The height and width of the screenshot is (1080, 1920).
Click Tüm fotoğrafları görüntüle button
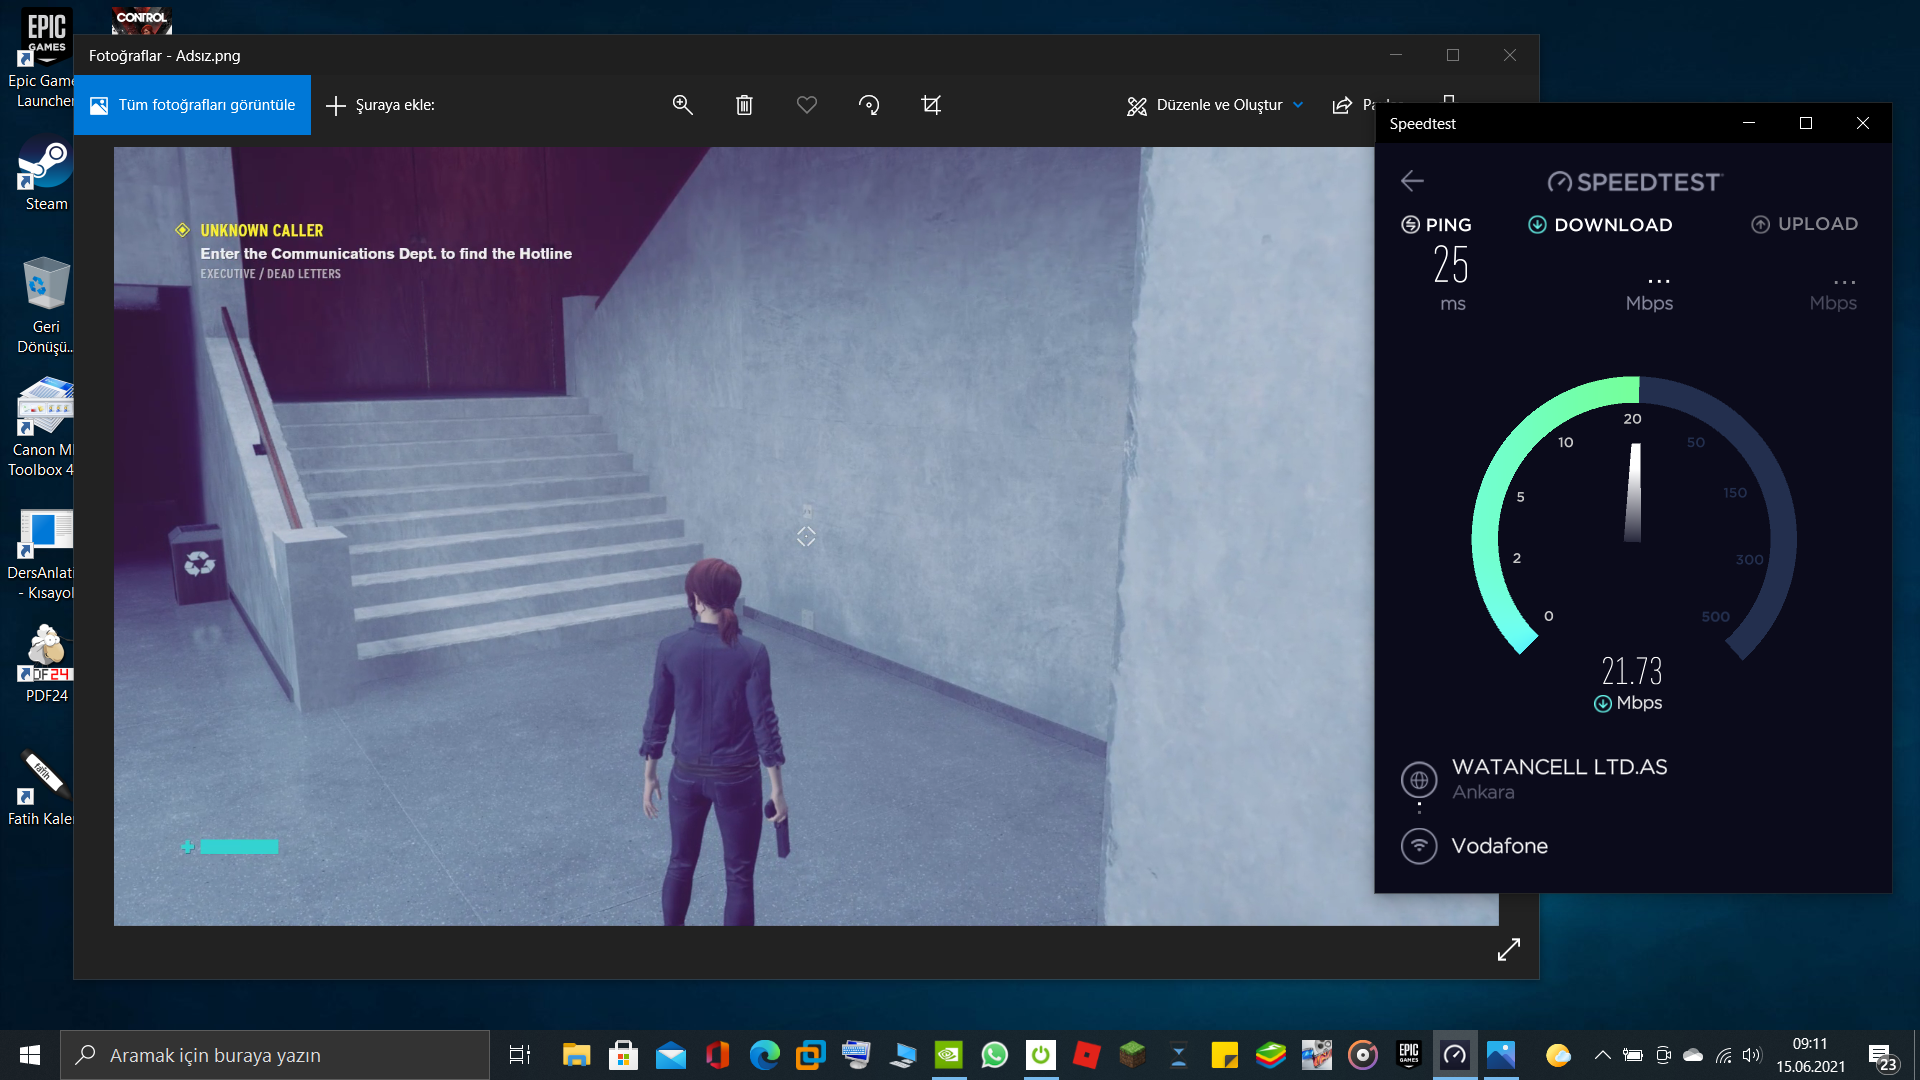click(x=193, y=105)
